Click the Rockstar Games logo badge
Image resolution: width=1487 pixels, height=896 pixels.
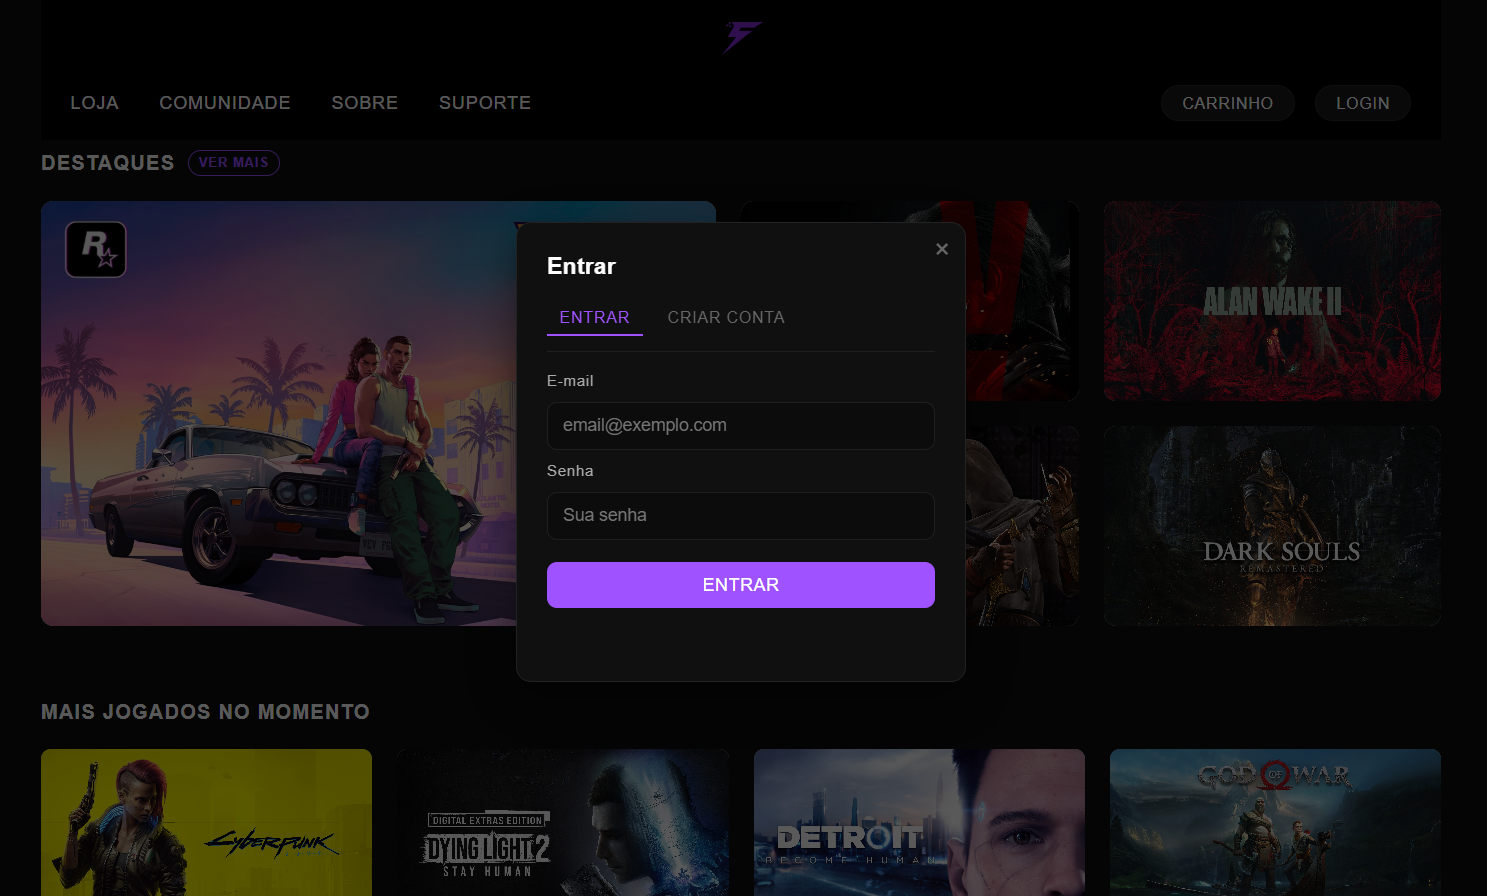(x=96, y=249)
